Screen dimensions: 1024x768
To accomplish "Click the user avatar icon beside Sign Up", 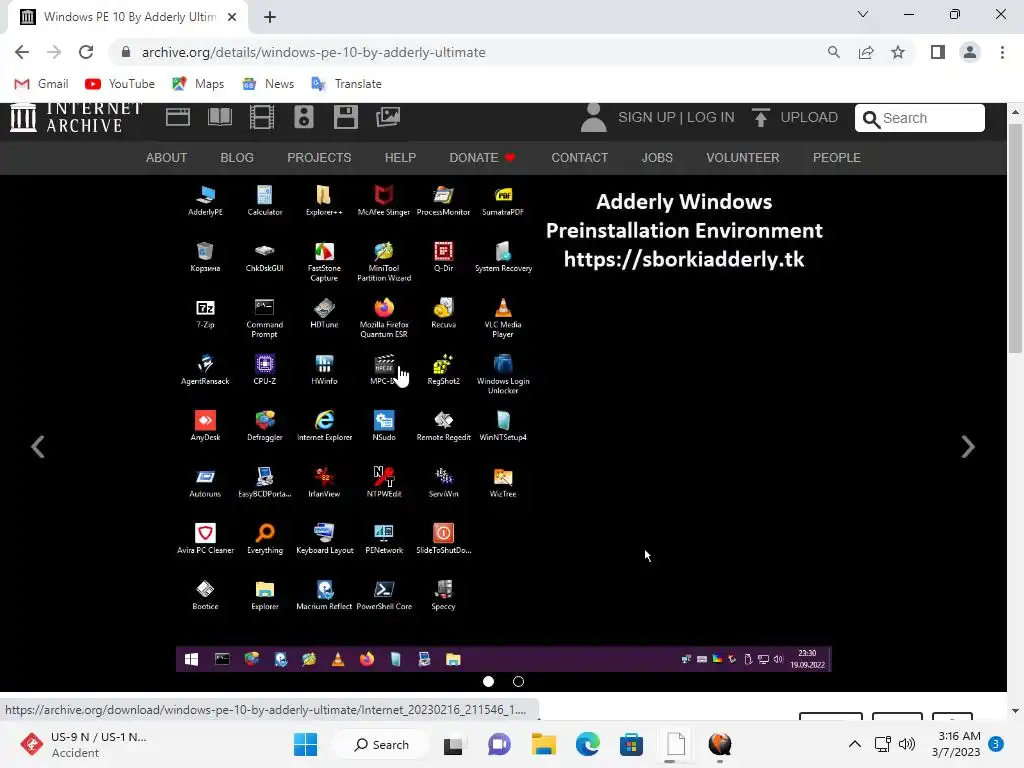I will click(x=593, y=118).
